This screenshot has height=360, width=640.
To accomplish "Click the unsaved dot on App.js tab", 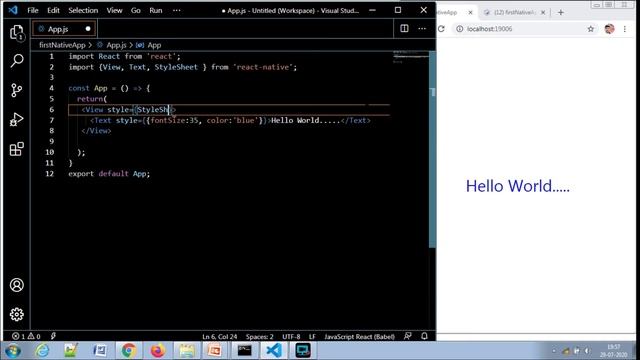I will coord(88,29).
